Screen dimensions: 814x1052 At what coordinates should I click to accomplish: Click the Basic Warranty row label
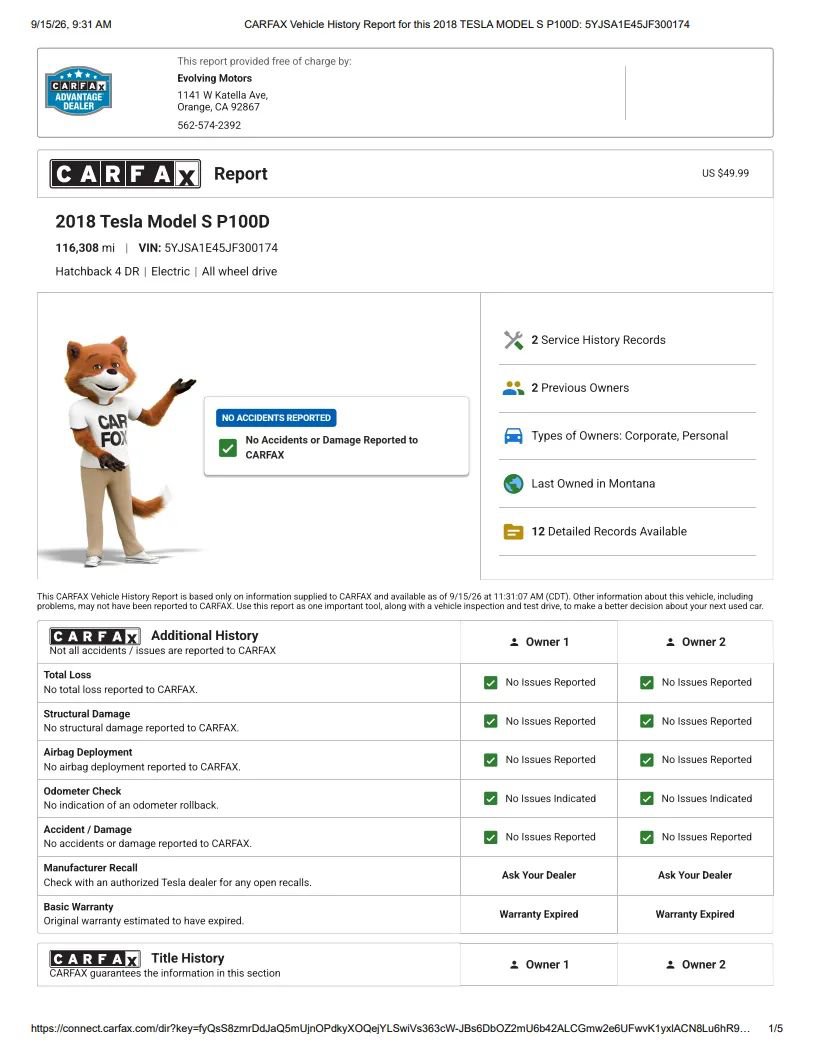pyautogui.click(x=79, y=906)
